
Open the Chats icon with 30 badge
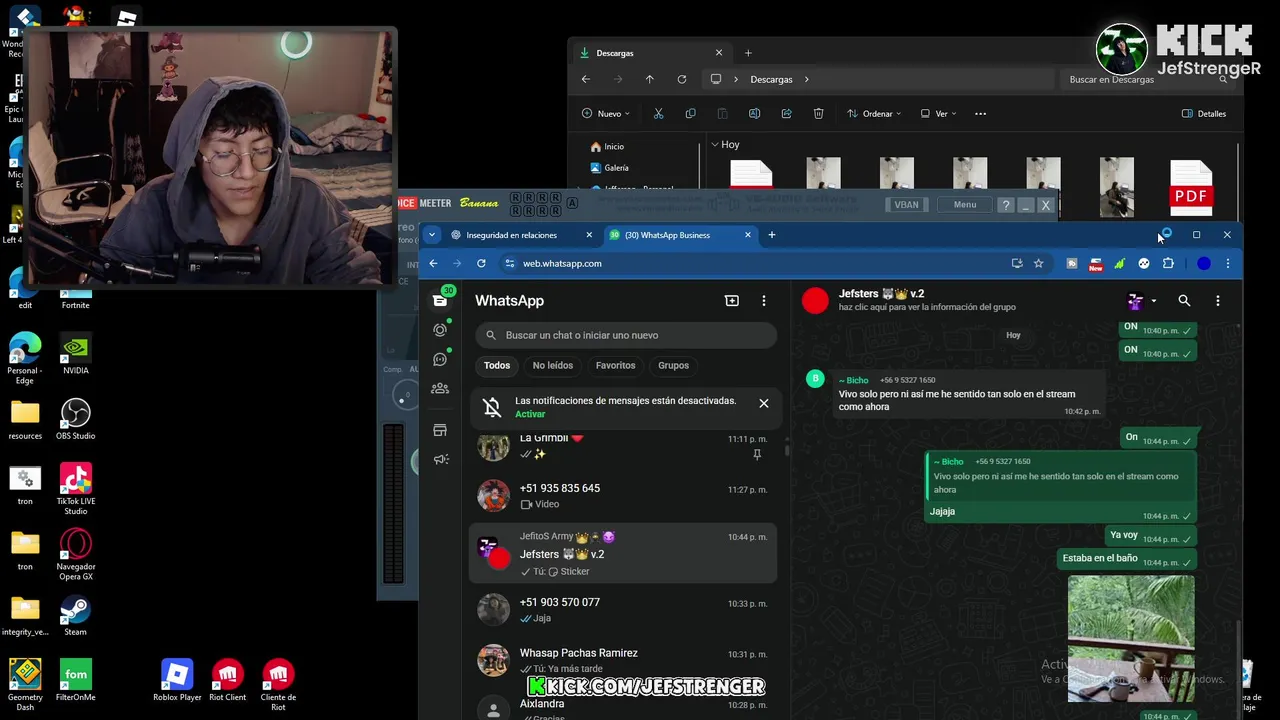(x=440, y=300)
